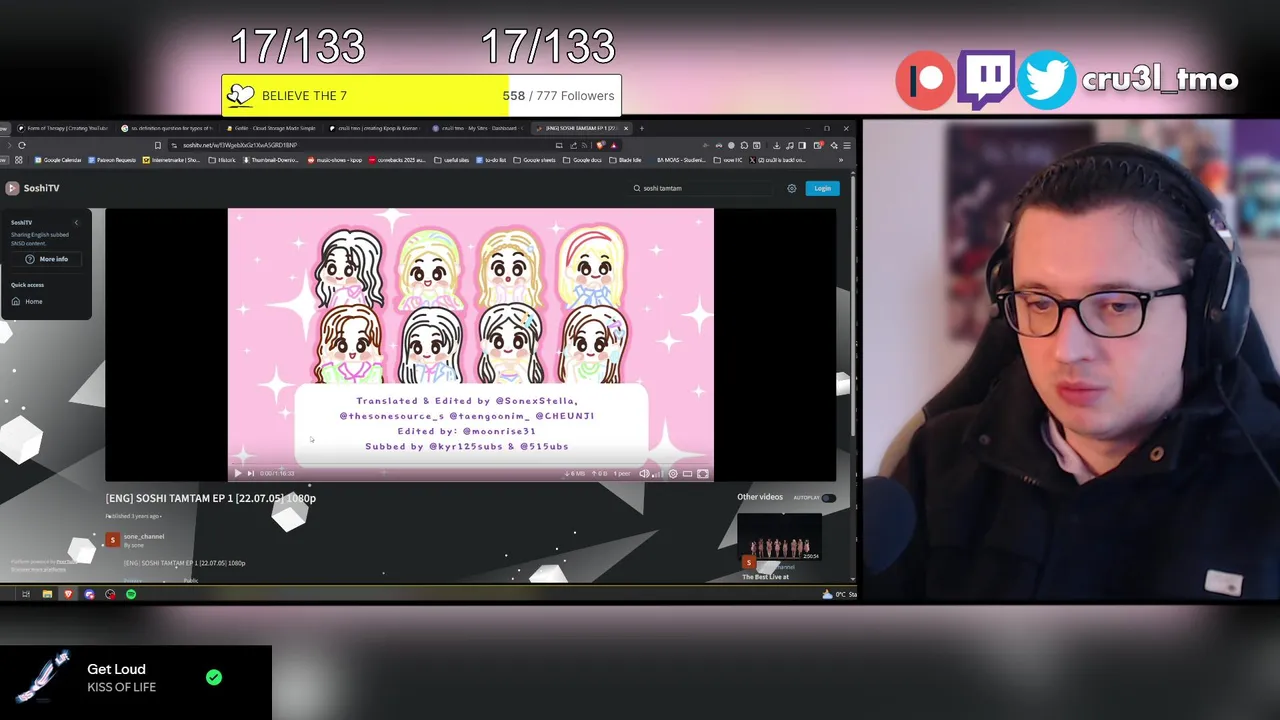
Task: Open the Historic bookmark folder
Action: click(x=222, y=160)
